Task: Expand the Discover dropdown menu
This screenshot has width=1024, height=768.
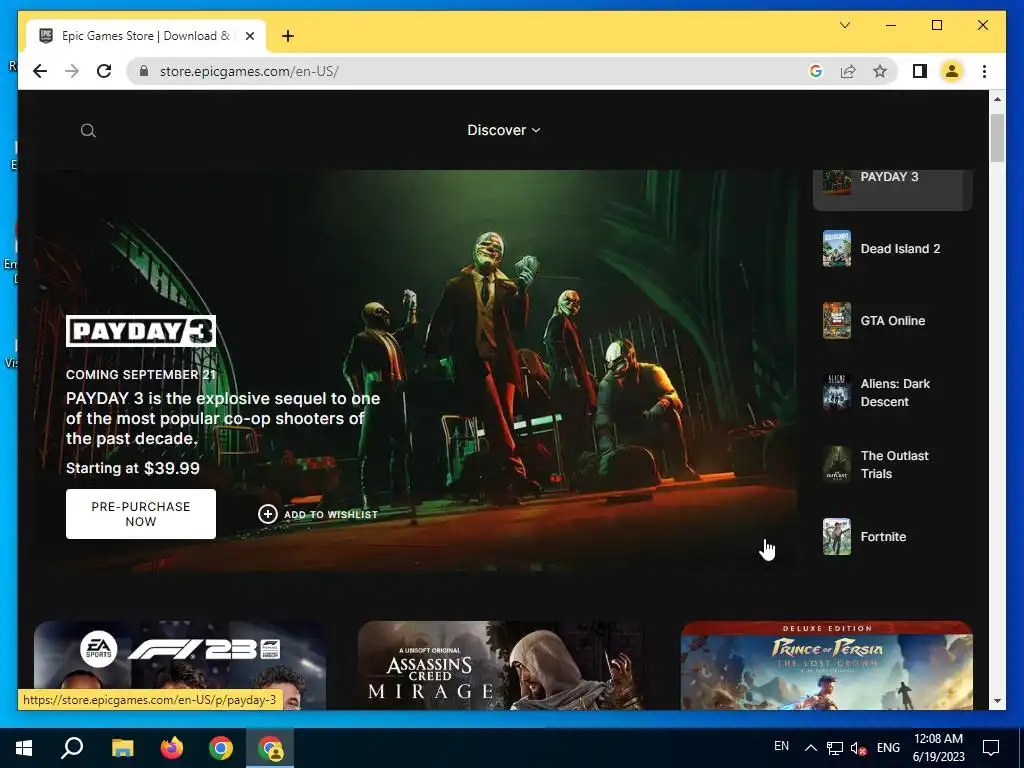Action: [504, 130]
